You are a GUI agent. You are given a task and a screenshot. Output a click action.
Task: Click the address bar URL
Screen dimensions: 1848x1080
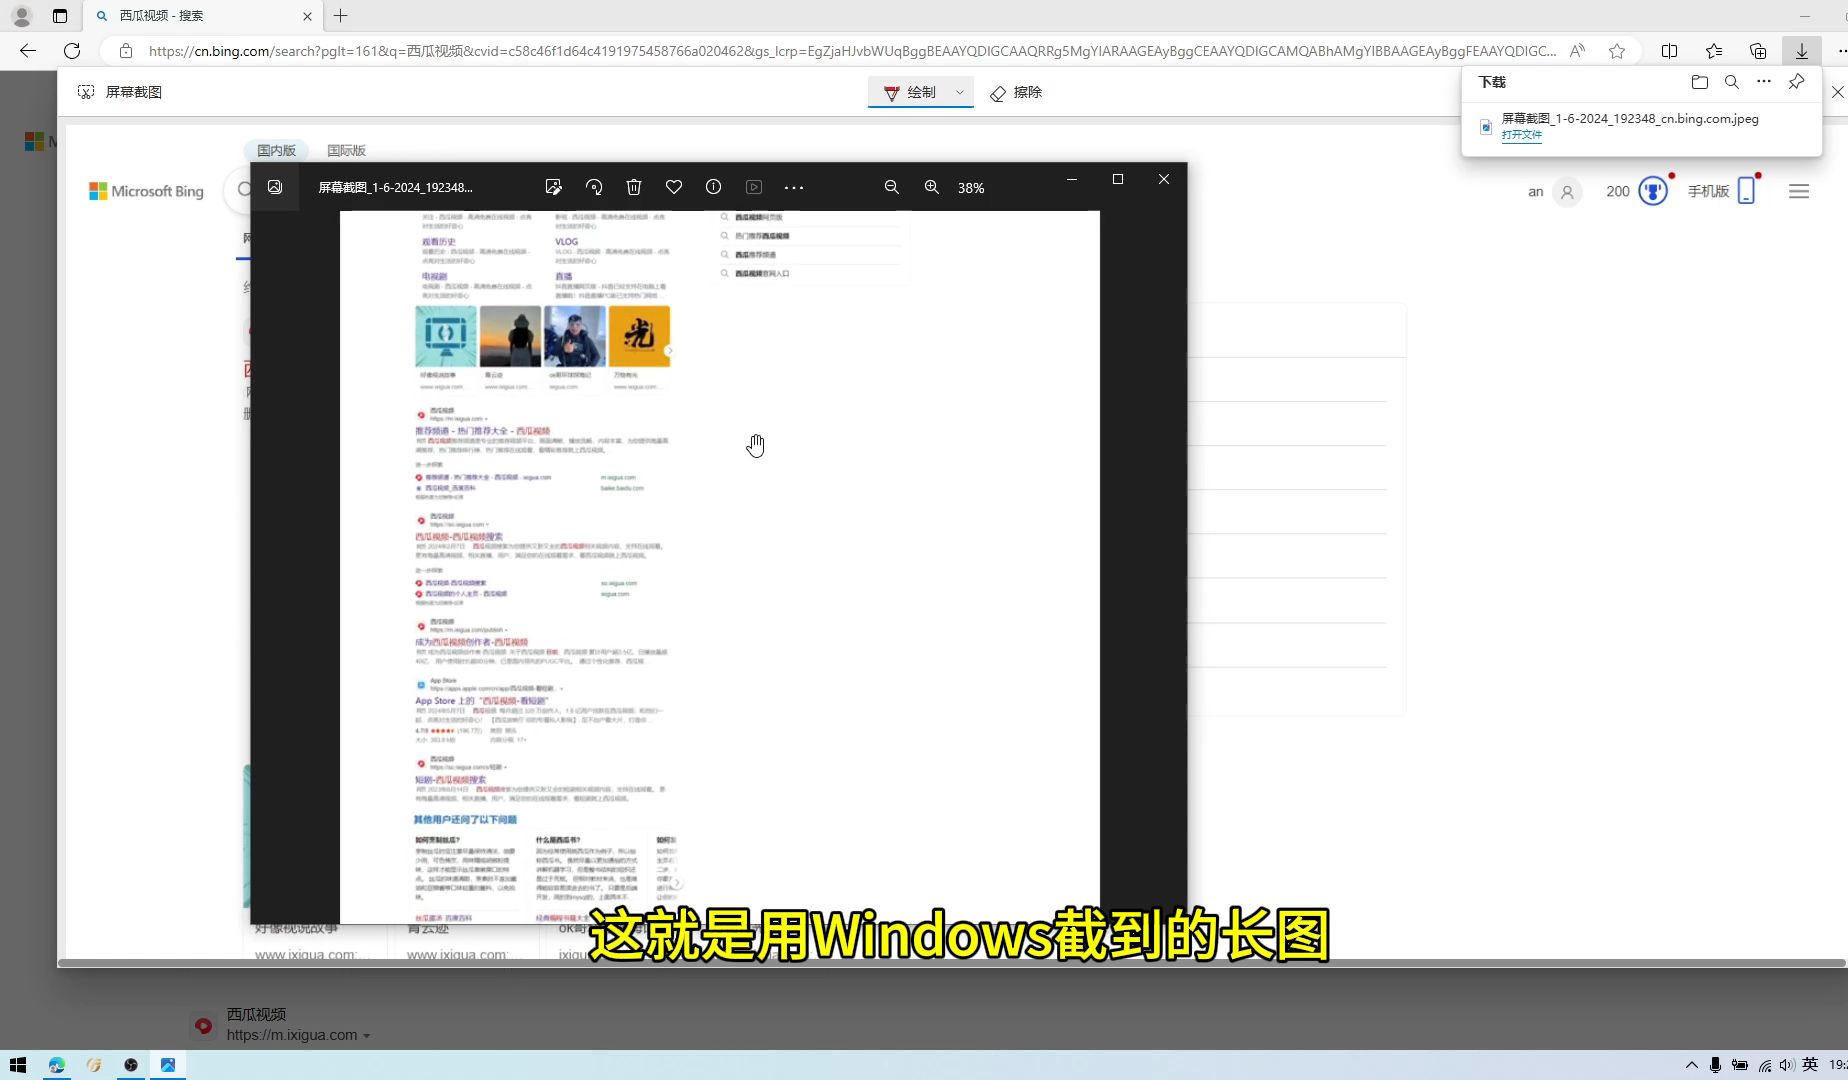coord(852,51)
